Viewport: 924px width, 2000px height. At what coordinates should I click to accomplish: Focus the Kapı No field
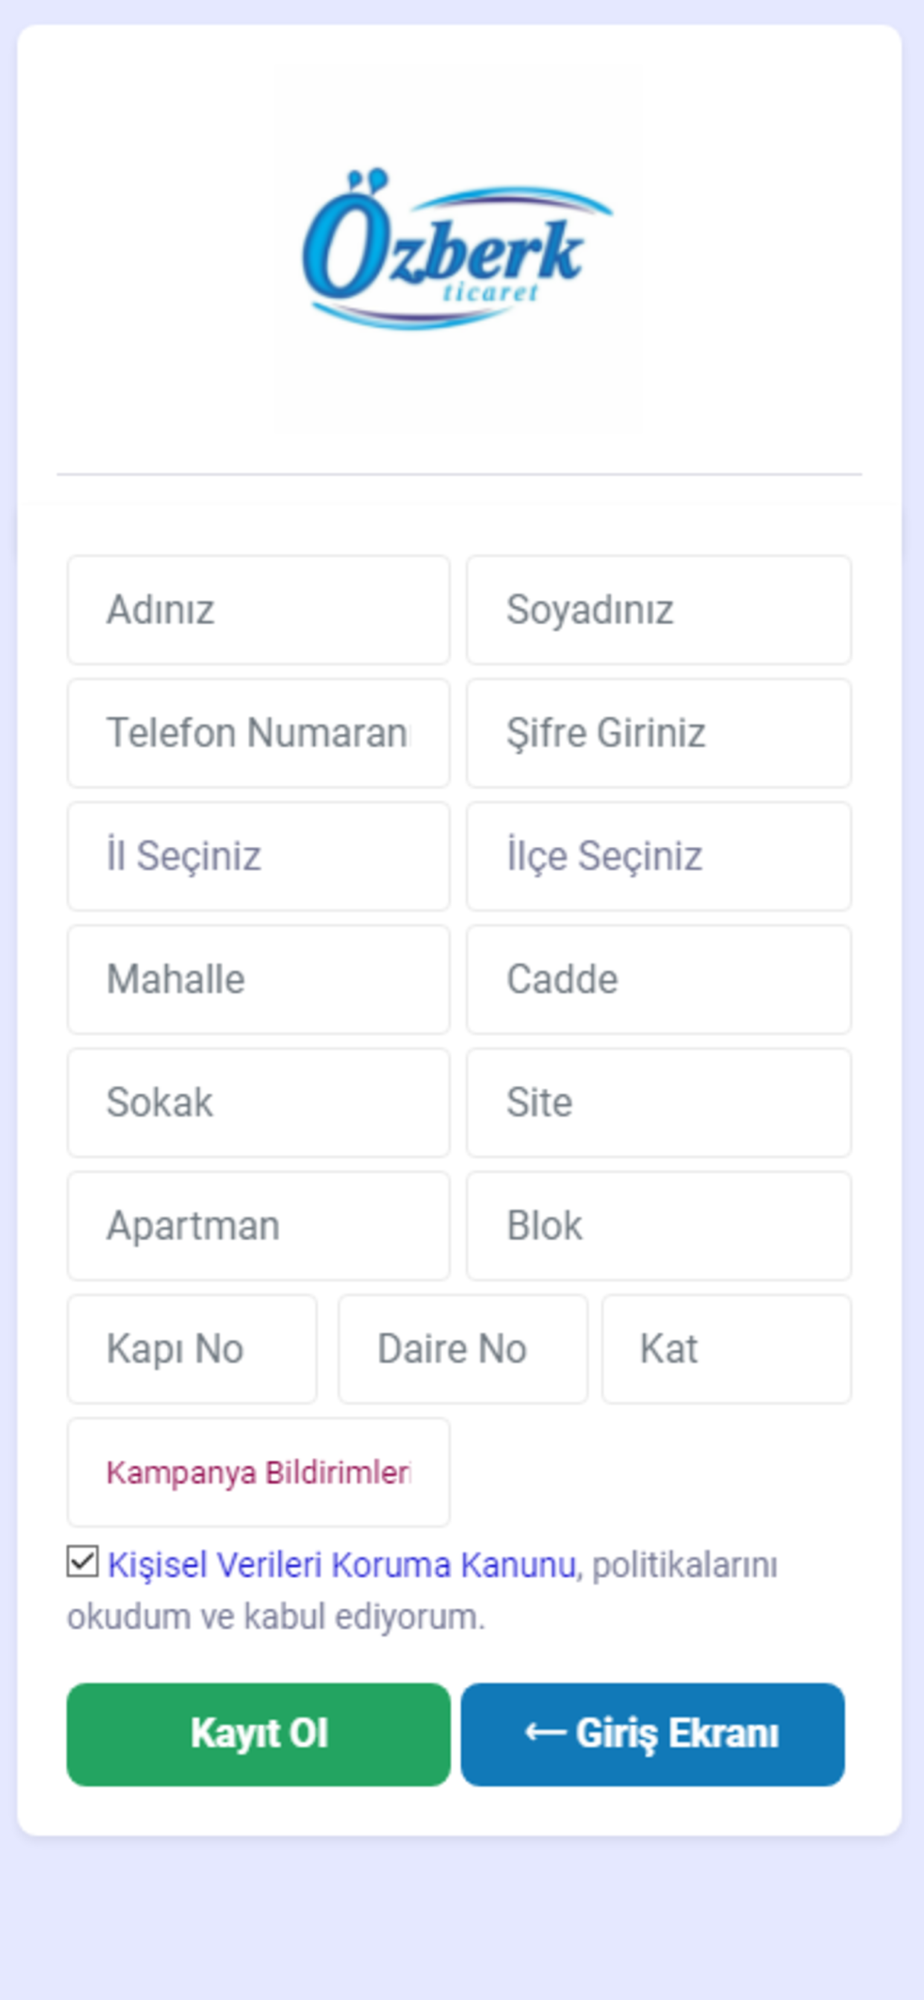[x=192, y=1349]
